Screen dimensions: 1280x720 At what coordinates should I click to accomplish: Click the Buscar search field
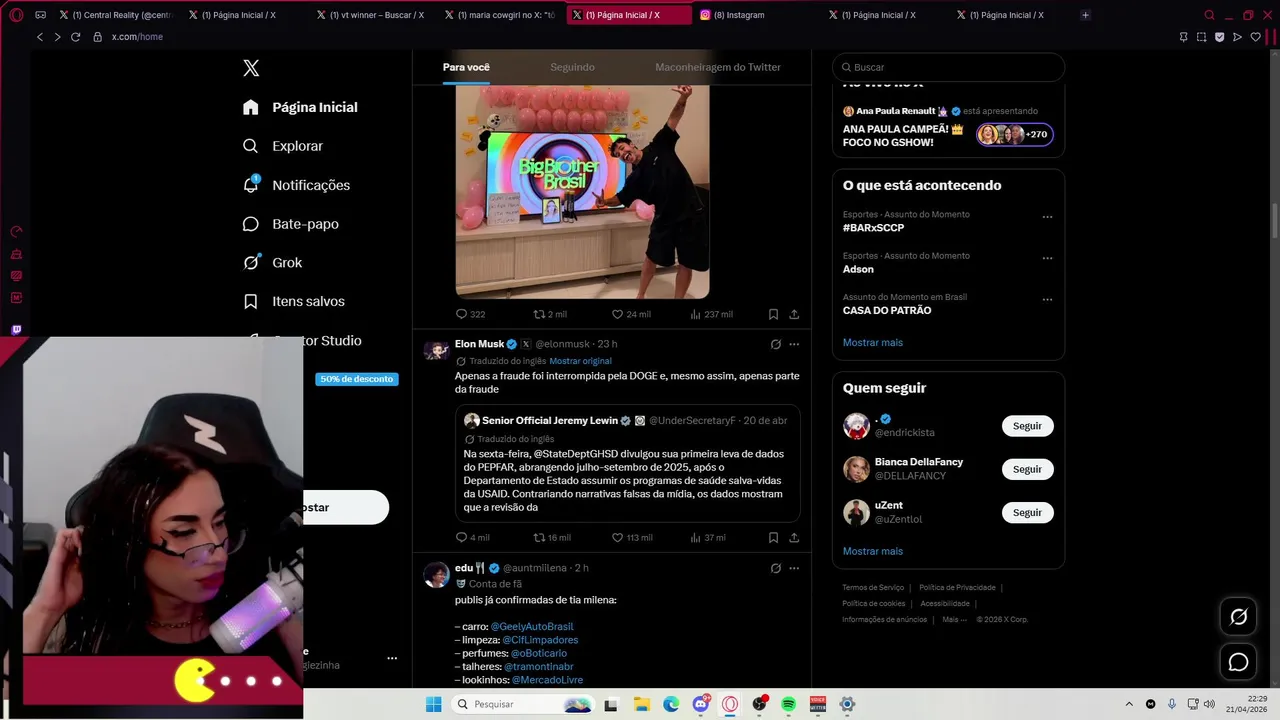click(948, 67)
